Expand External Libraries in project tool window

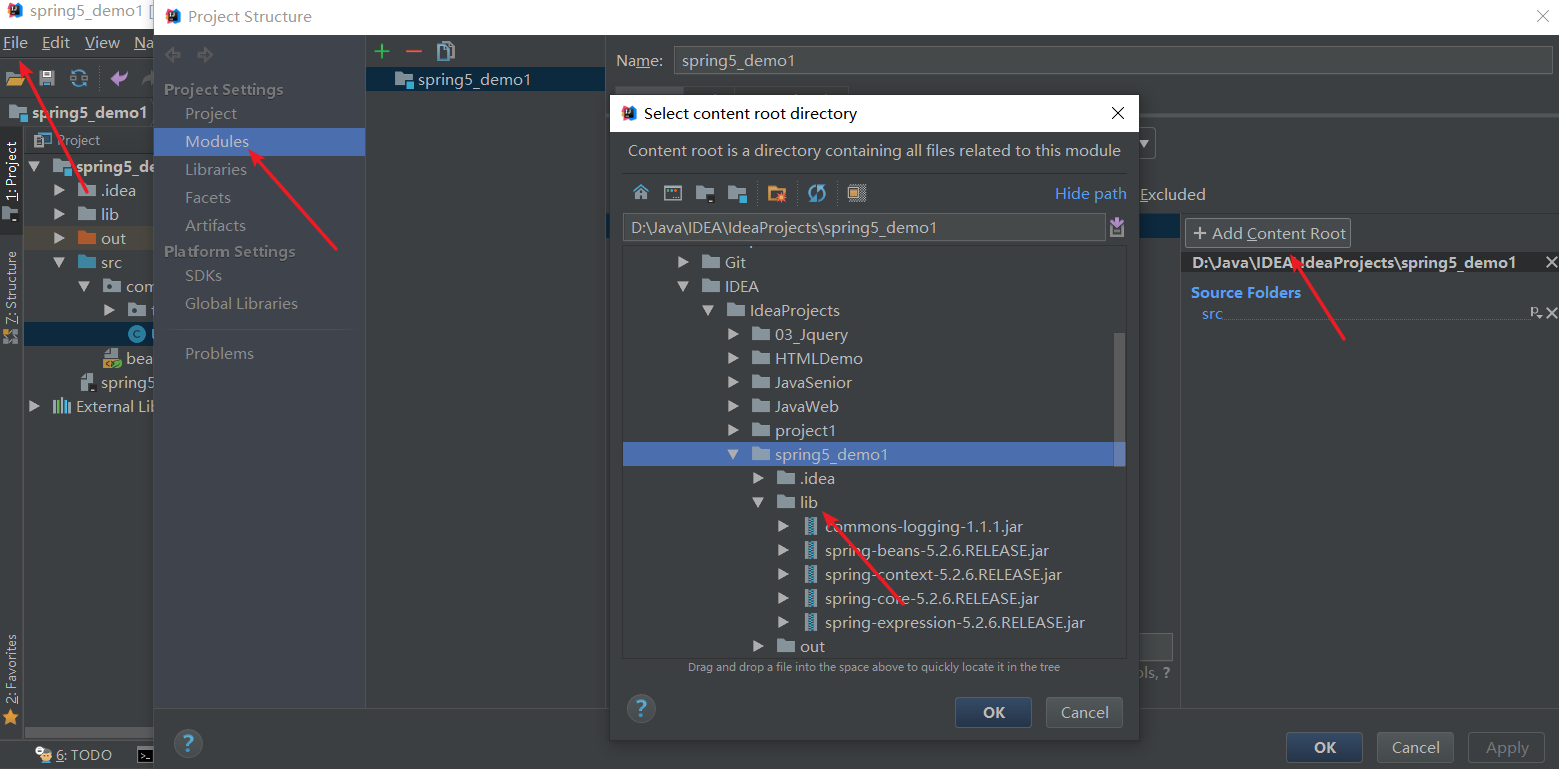[35, 406]
